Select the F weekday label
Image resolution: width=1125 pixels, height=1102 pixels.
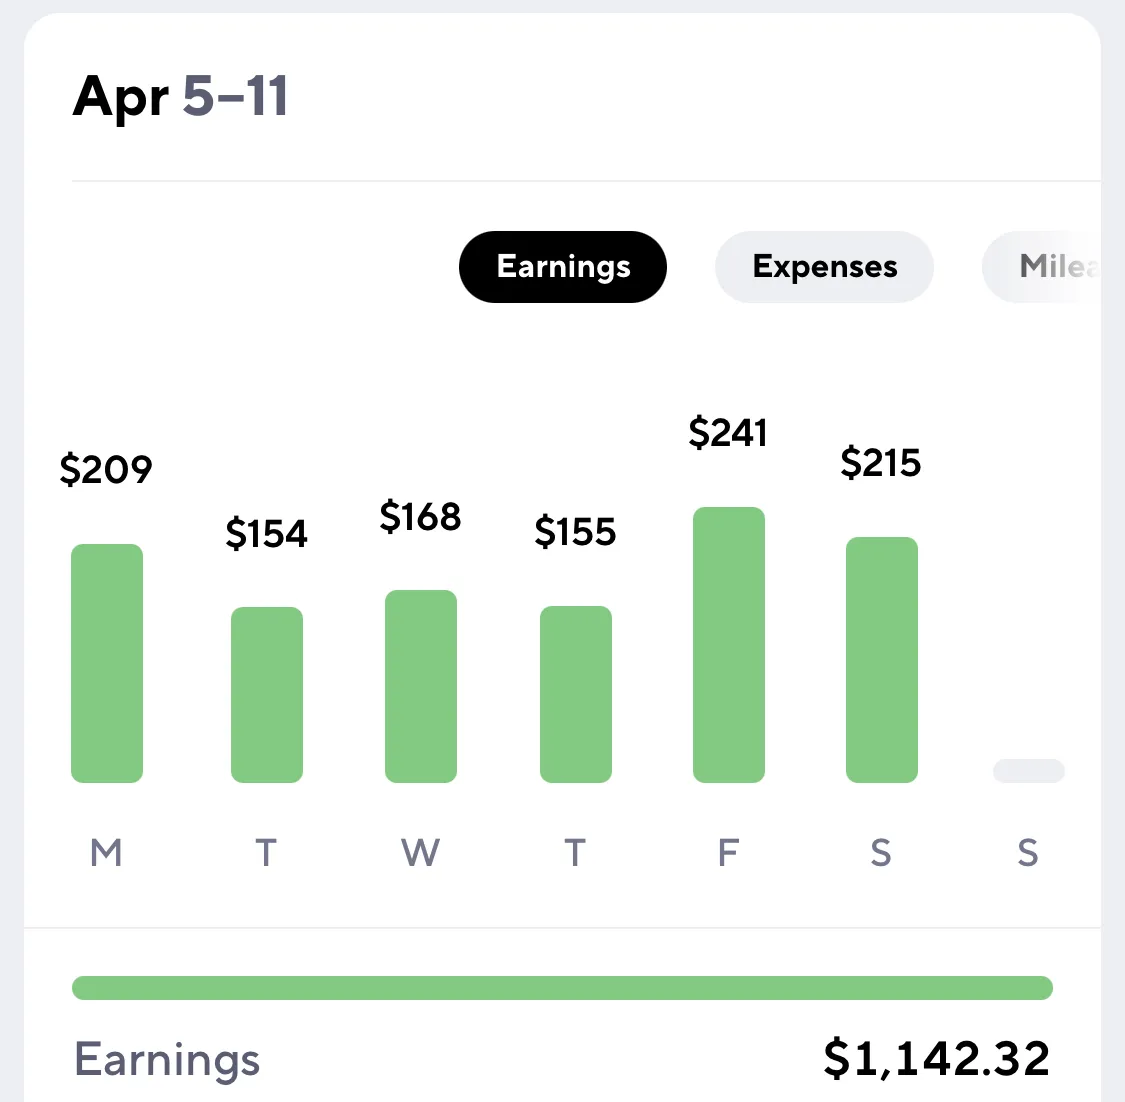728,852
